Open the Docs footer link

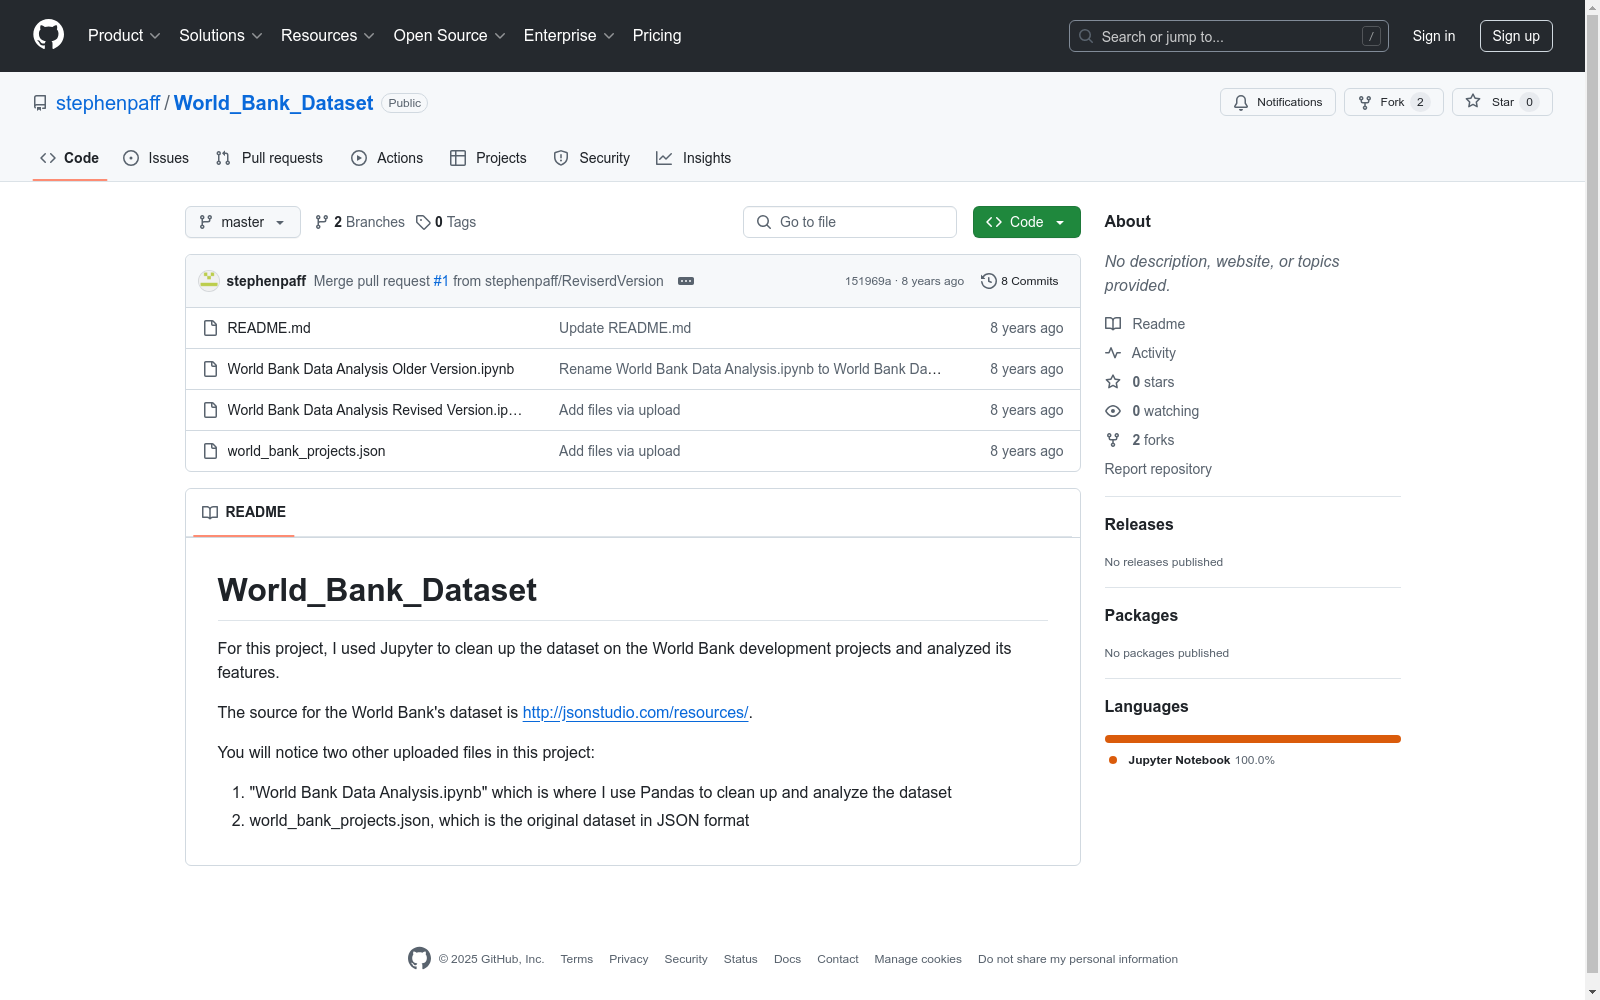click(x=787, y=959)
